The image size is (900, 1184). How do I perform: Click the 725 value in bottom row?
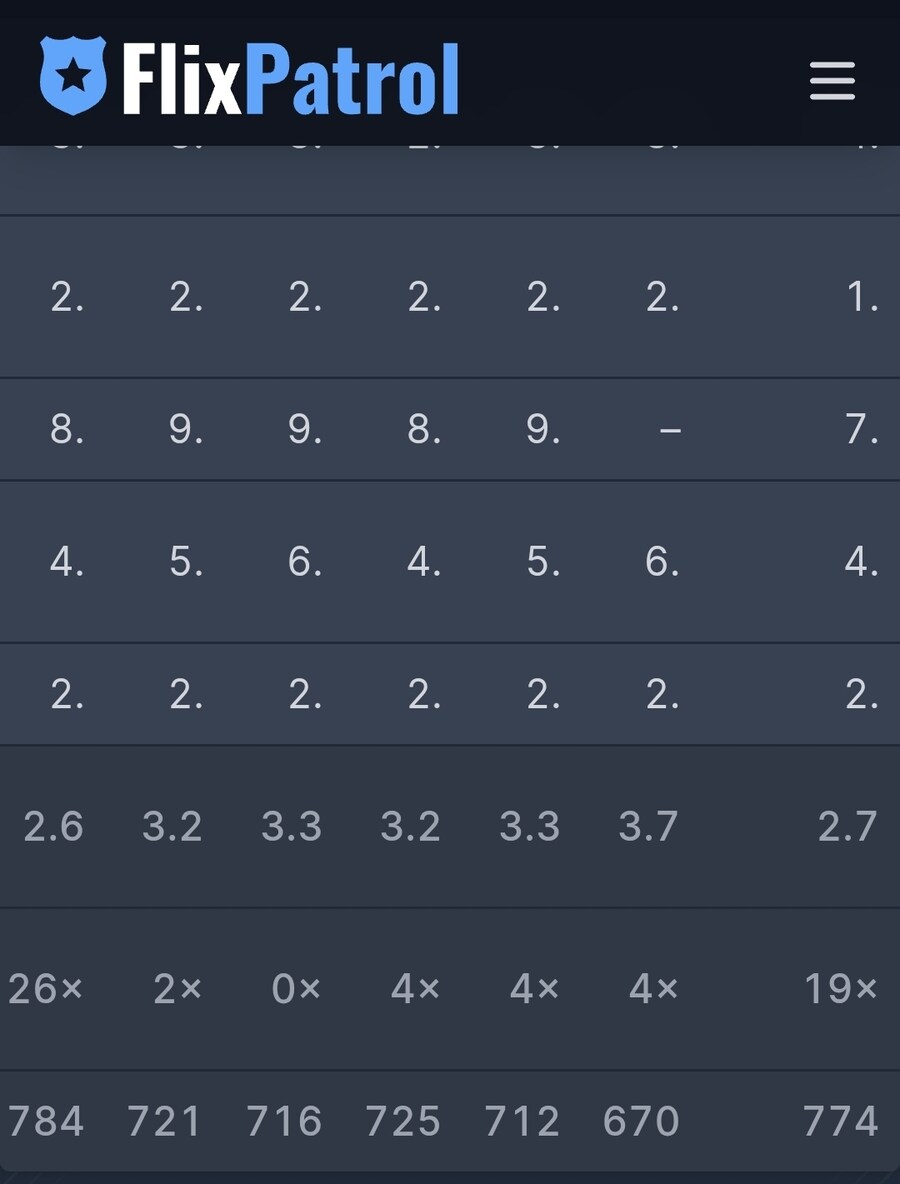coord(402,1121)
